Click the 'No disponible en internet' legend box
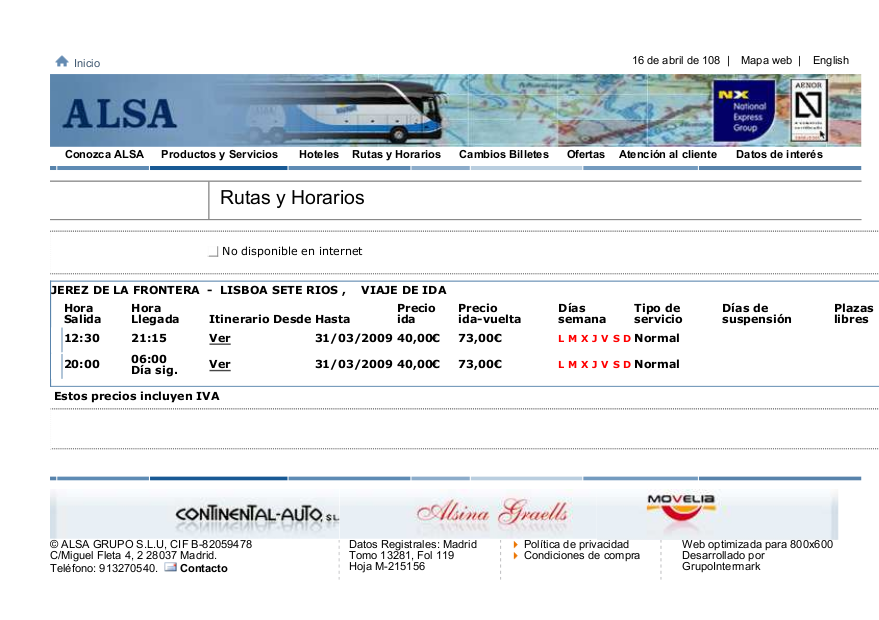 [213, 252]
